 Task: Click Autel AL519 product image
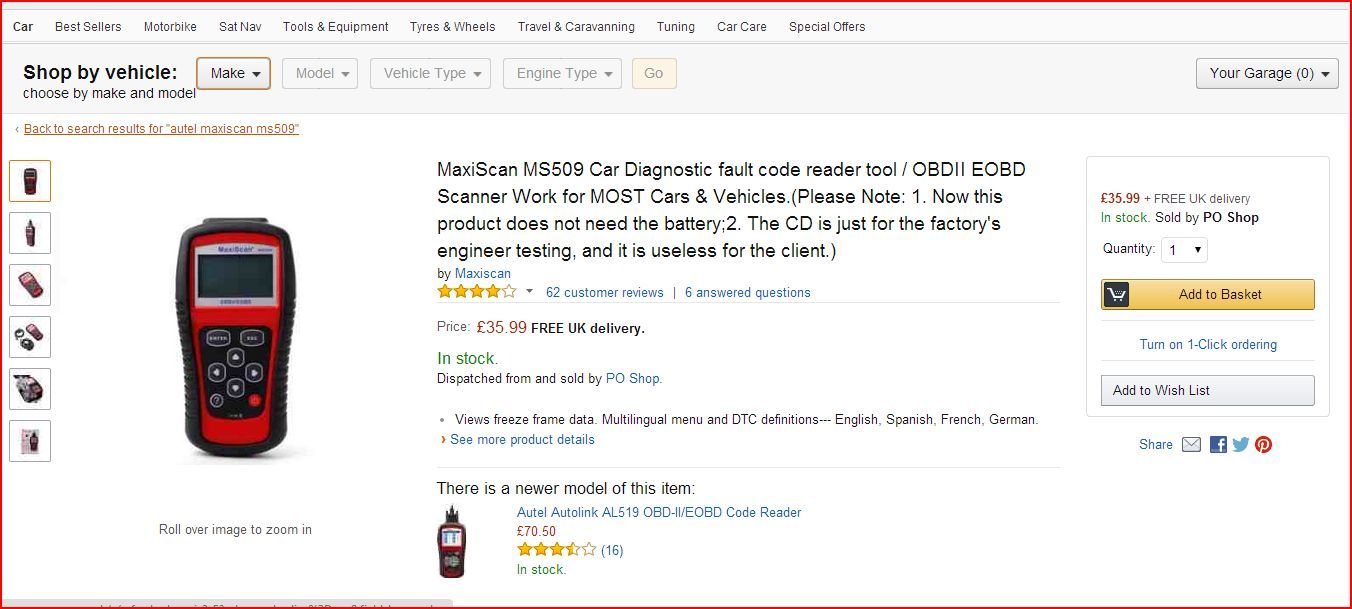coord(452,543)
